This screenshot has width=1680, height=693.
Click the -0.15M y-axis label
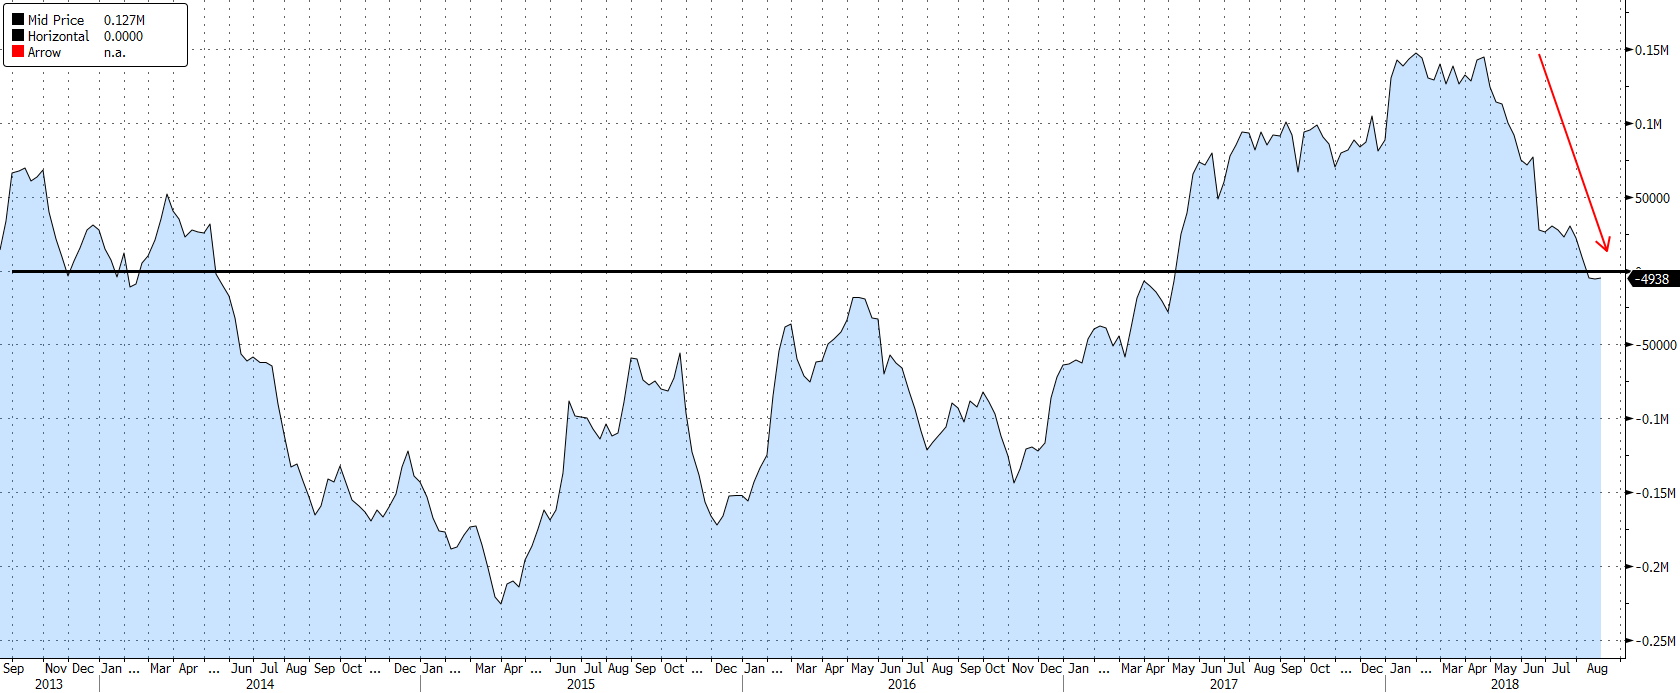point(1655,493)
